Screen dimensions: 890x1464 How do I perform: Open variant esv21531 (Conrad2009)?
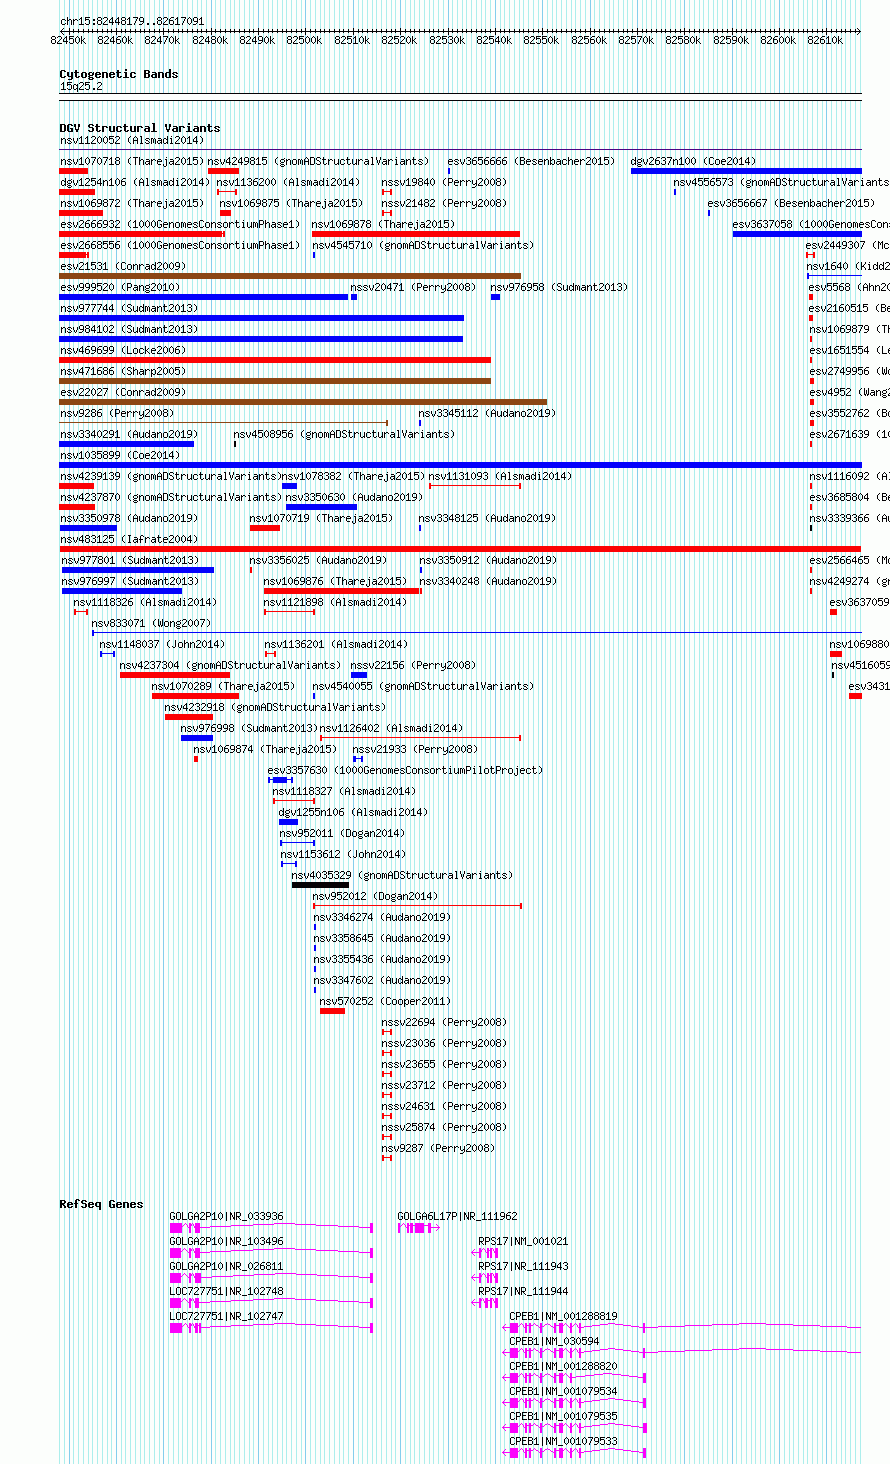[123, 266]
